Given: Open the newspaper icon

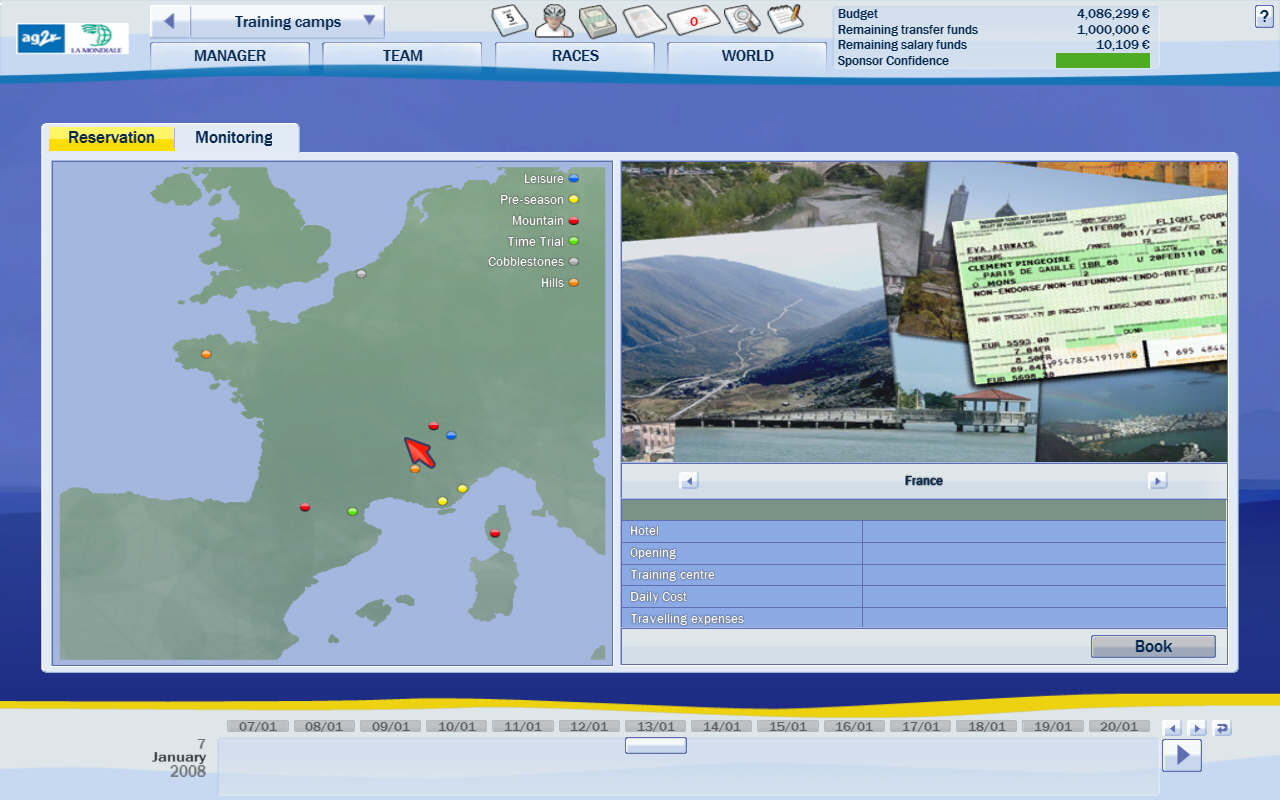Looking at the screenshot, I should pyautogui.click(x=643, y=19).
